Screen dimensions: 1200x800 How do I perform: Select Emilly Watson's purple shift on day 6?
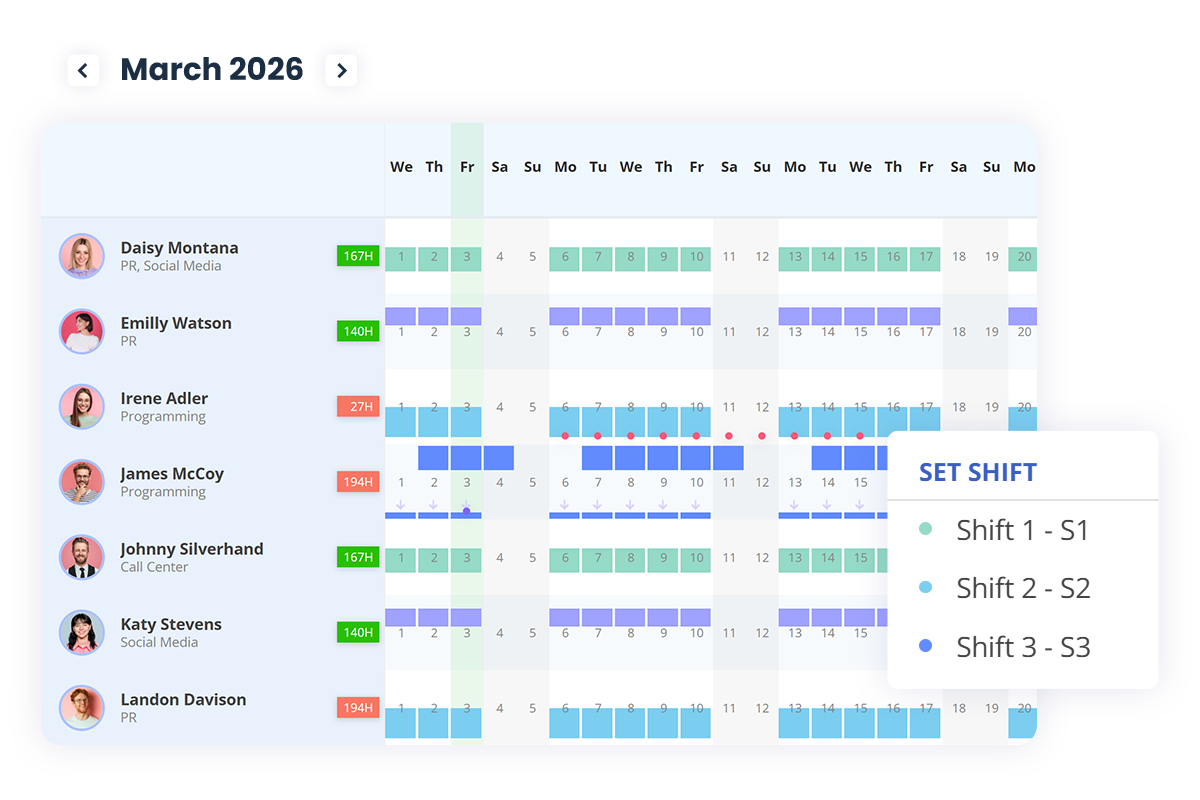pyautogui.click(x=565, y=316)
